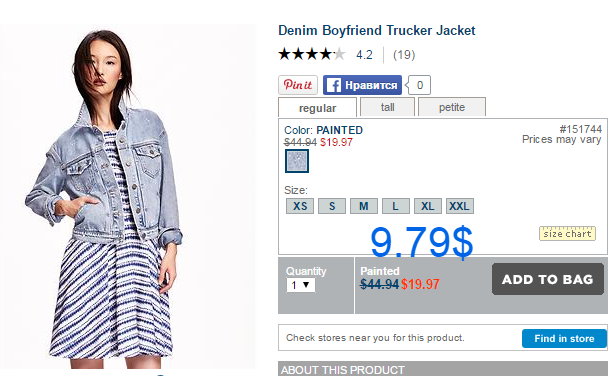The image size is (608, 376).
Task: Click the Facebook Нравится like button
Action: (362, 85)
